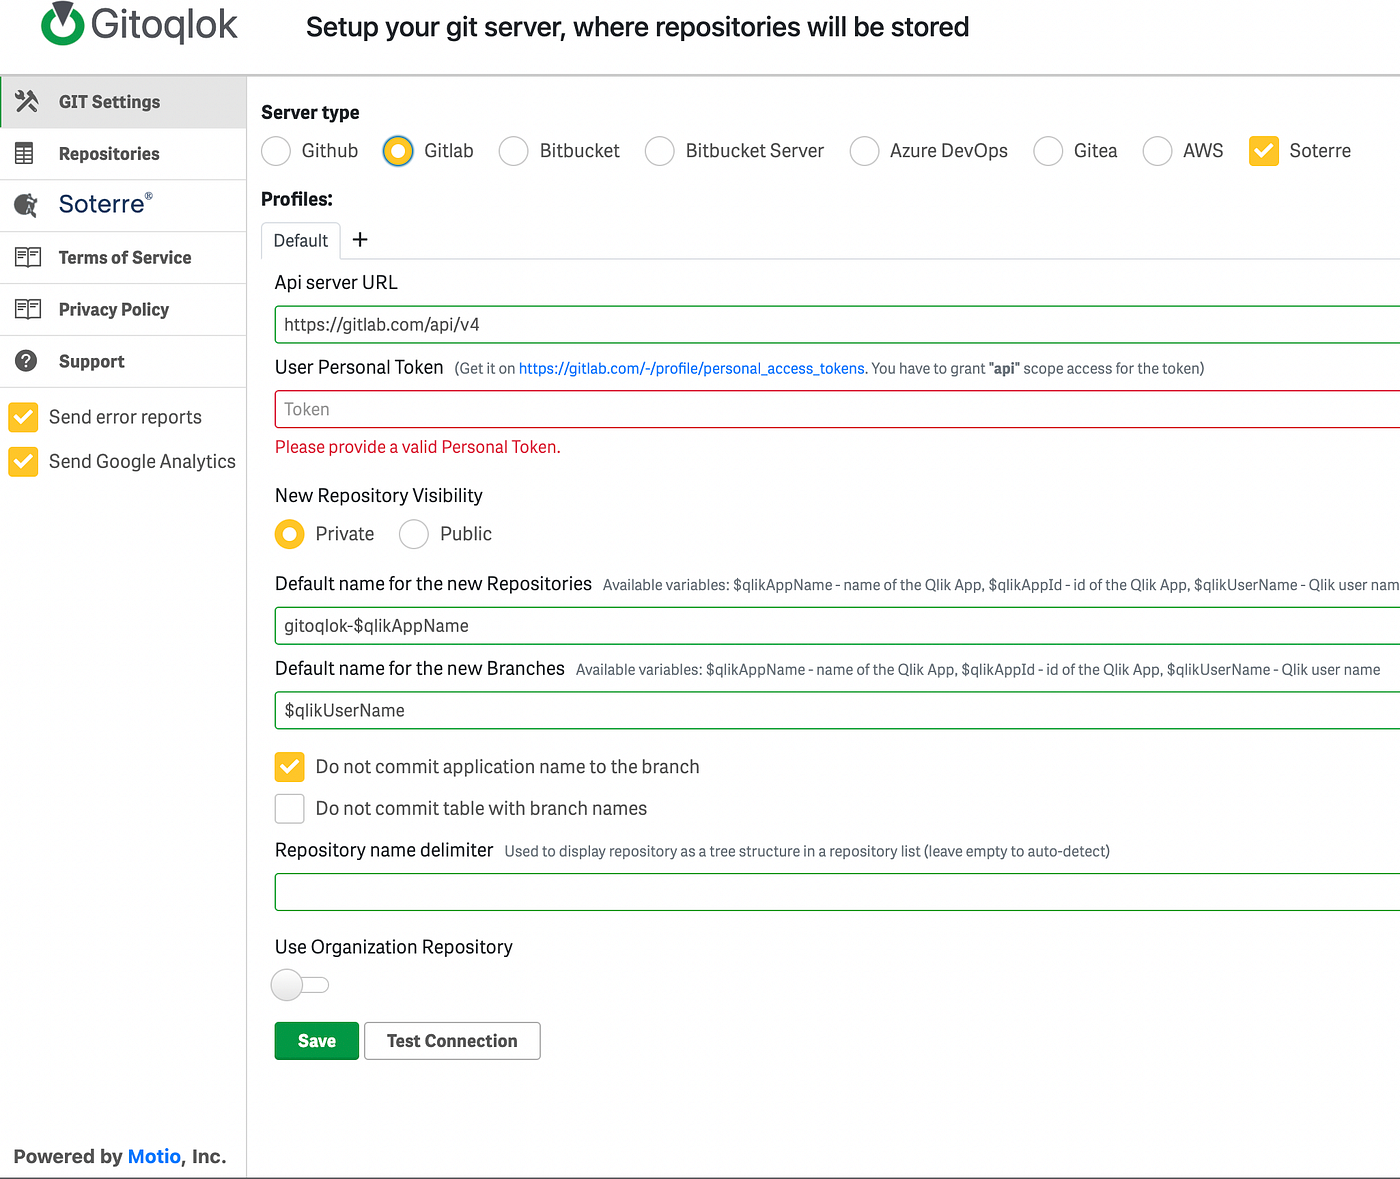Click the Gitoqlok logo icon

click(x=63, y=23)
